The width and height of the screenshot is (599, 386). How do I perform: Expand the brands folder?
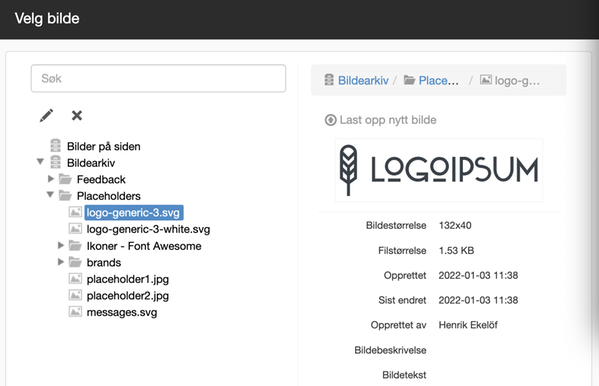60,261
